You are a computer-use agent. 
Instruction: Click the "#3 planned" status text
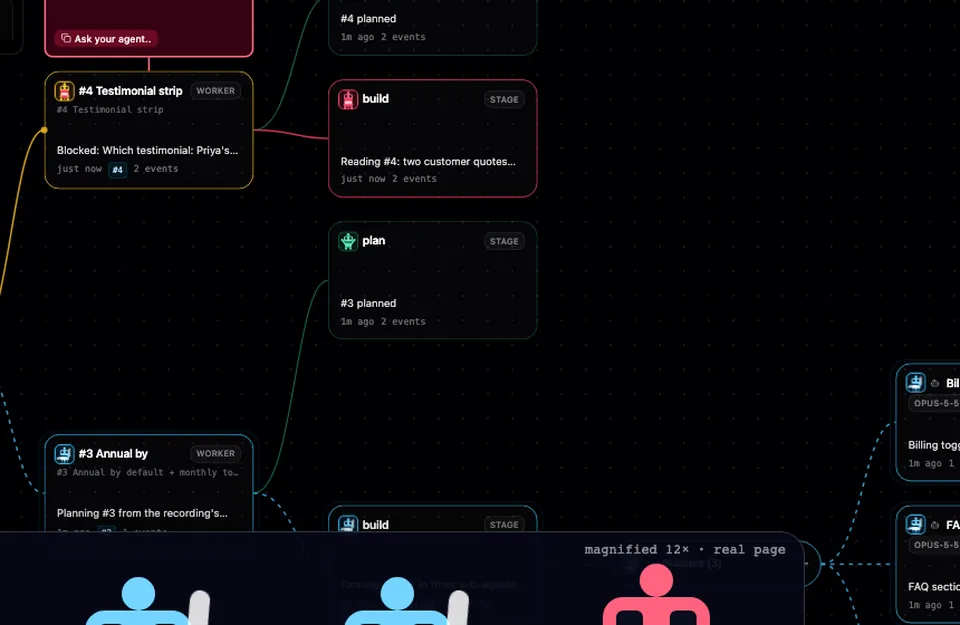pos(369,304)
